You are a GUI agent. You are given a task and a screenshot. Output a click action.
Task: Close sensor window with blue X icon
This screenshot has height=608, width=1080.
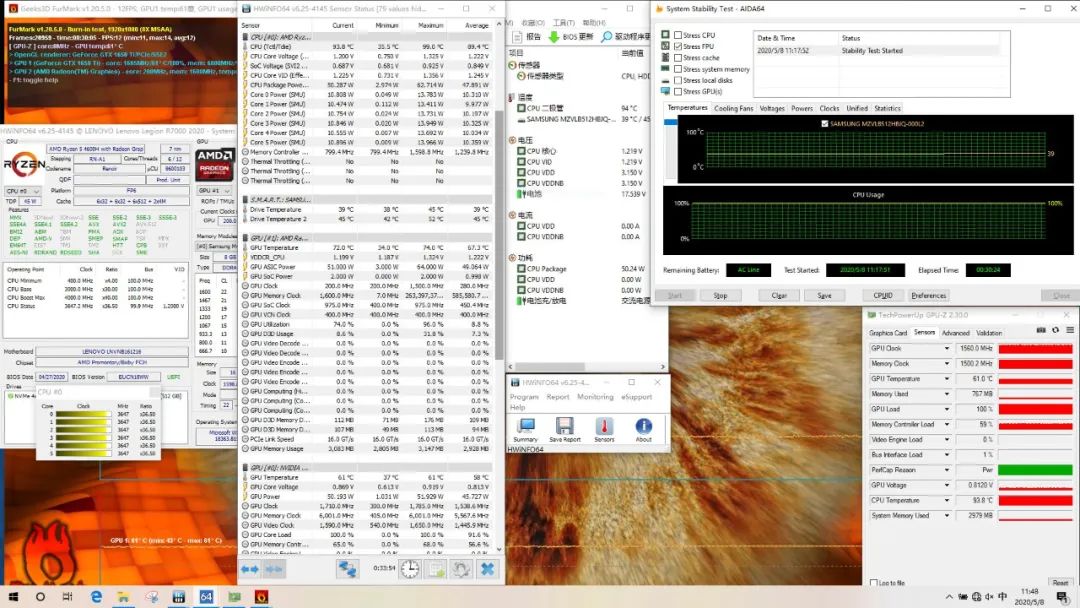coord(487,569)
